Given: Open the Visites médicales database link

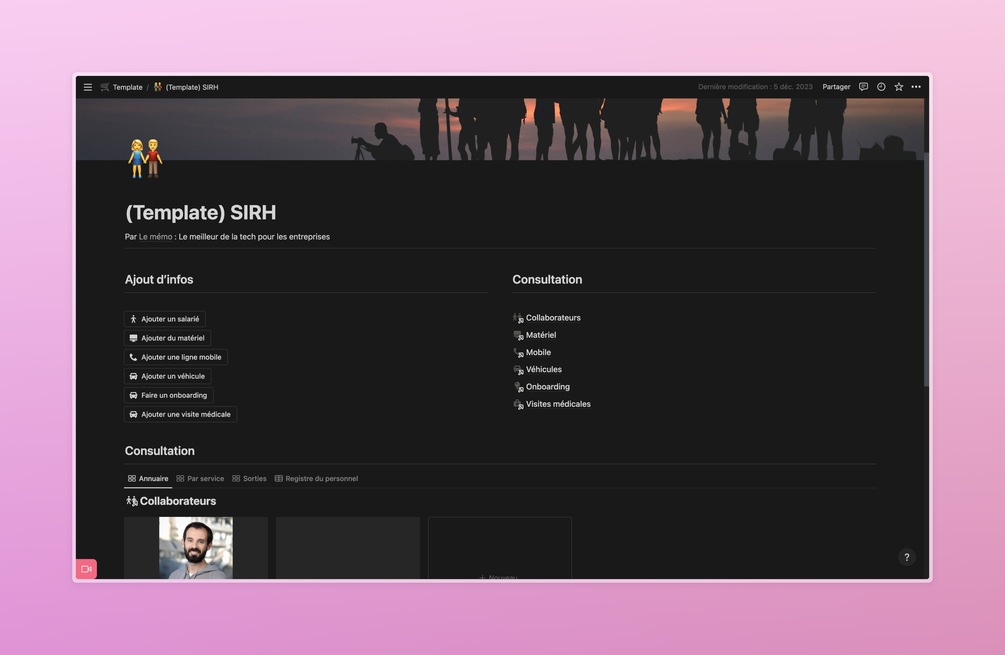Looking at the screenshot, I should pyautogui.click(x=558, y=404).
